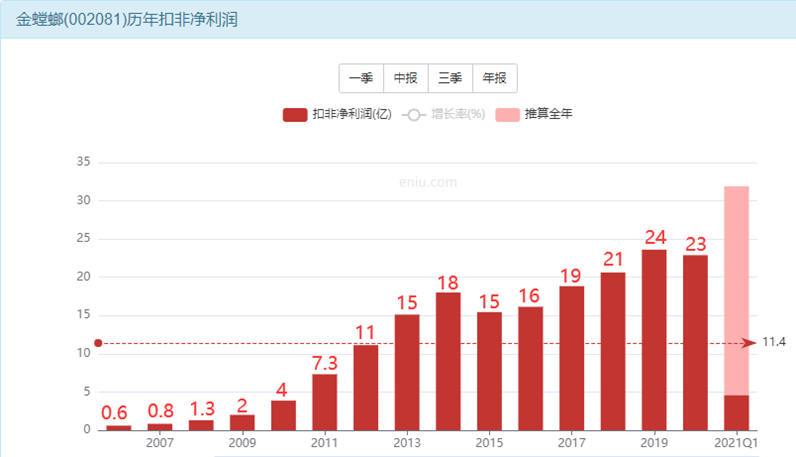Click the average line start dot marker

click(x=98, y=343)
